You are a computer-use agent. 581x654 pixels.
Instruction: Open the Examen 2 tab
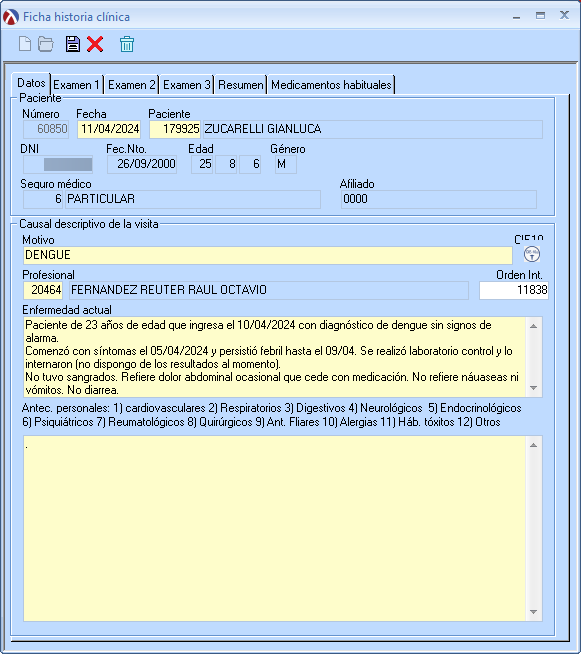point(131,85)
